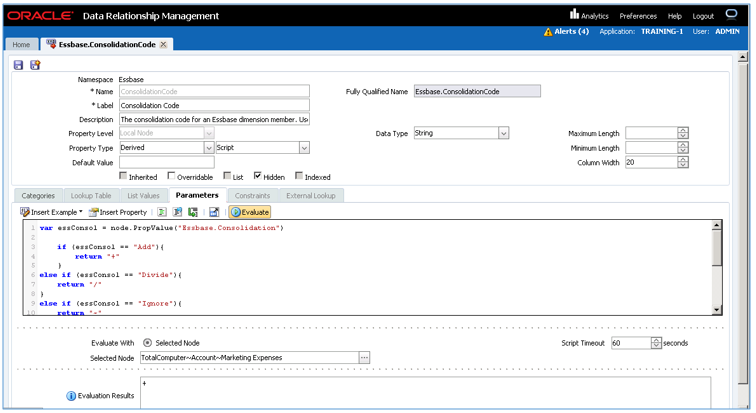Click the page scrollbar up arrow
This screenshot has height=413, width=756.
tap(743, 57)
